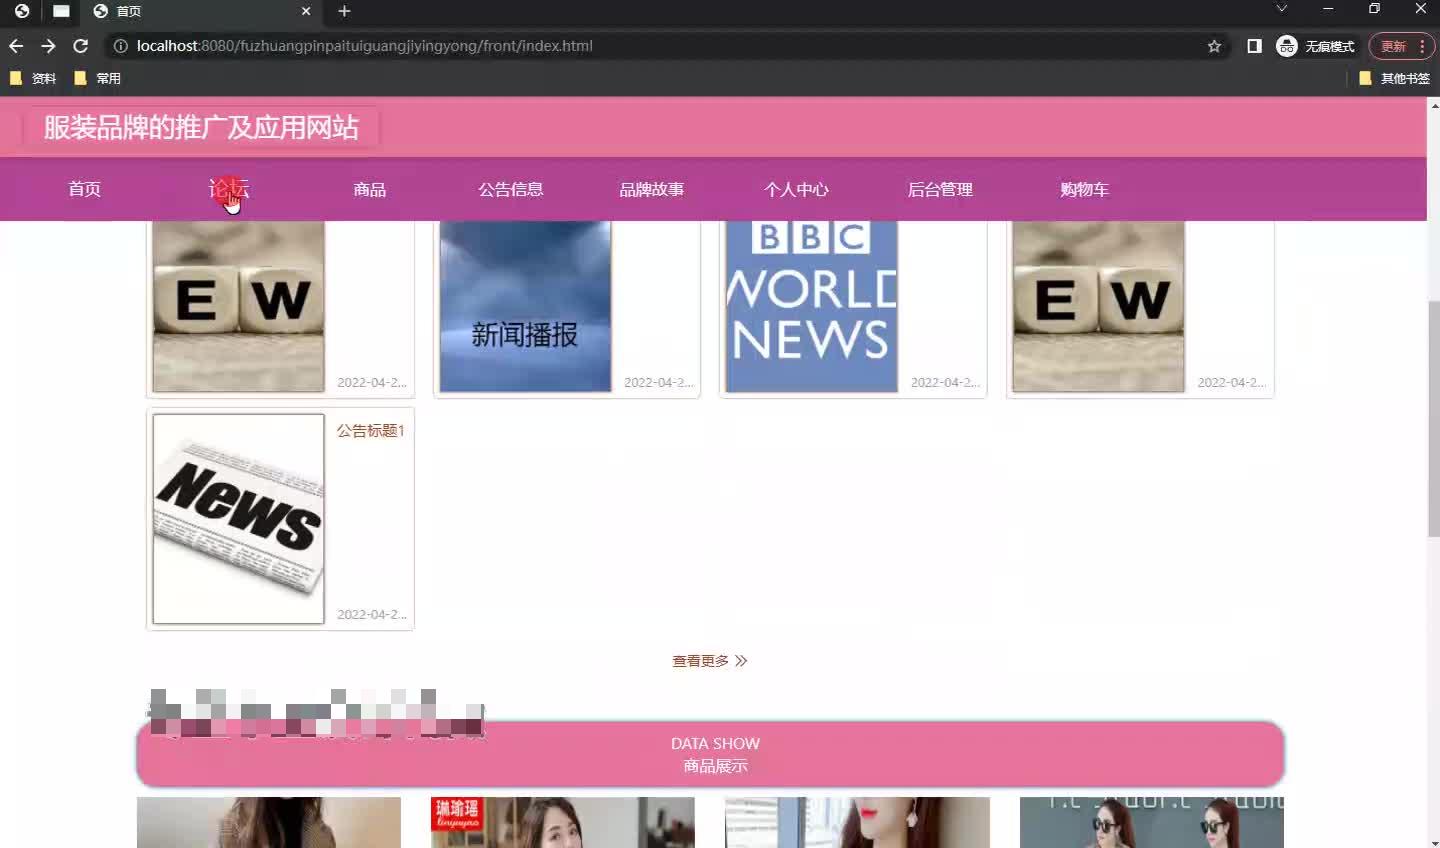Viewport: 1440px width, 848px height.
Task: Open the 其他书签 bookmarks folder
Action: click(x=1394, y=78)
